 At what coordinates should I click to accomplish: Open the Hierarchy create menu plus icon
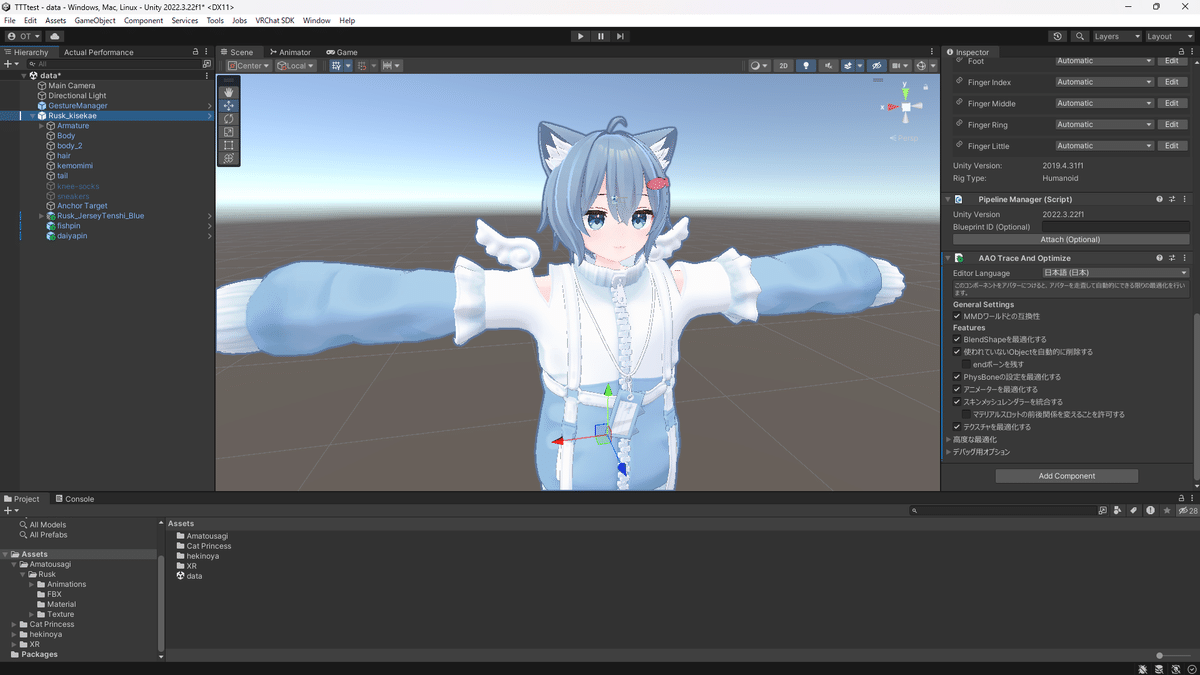coord(8,63)
